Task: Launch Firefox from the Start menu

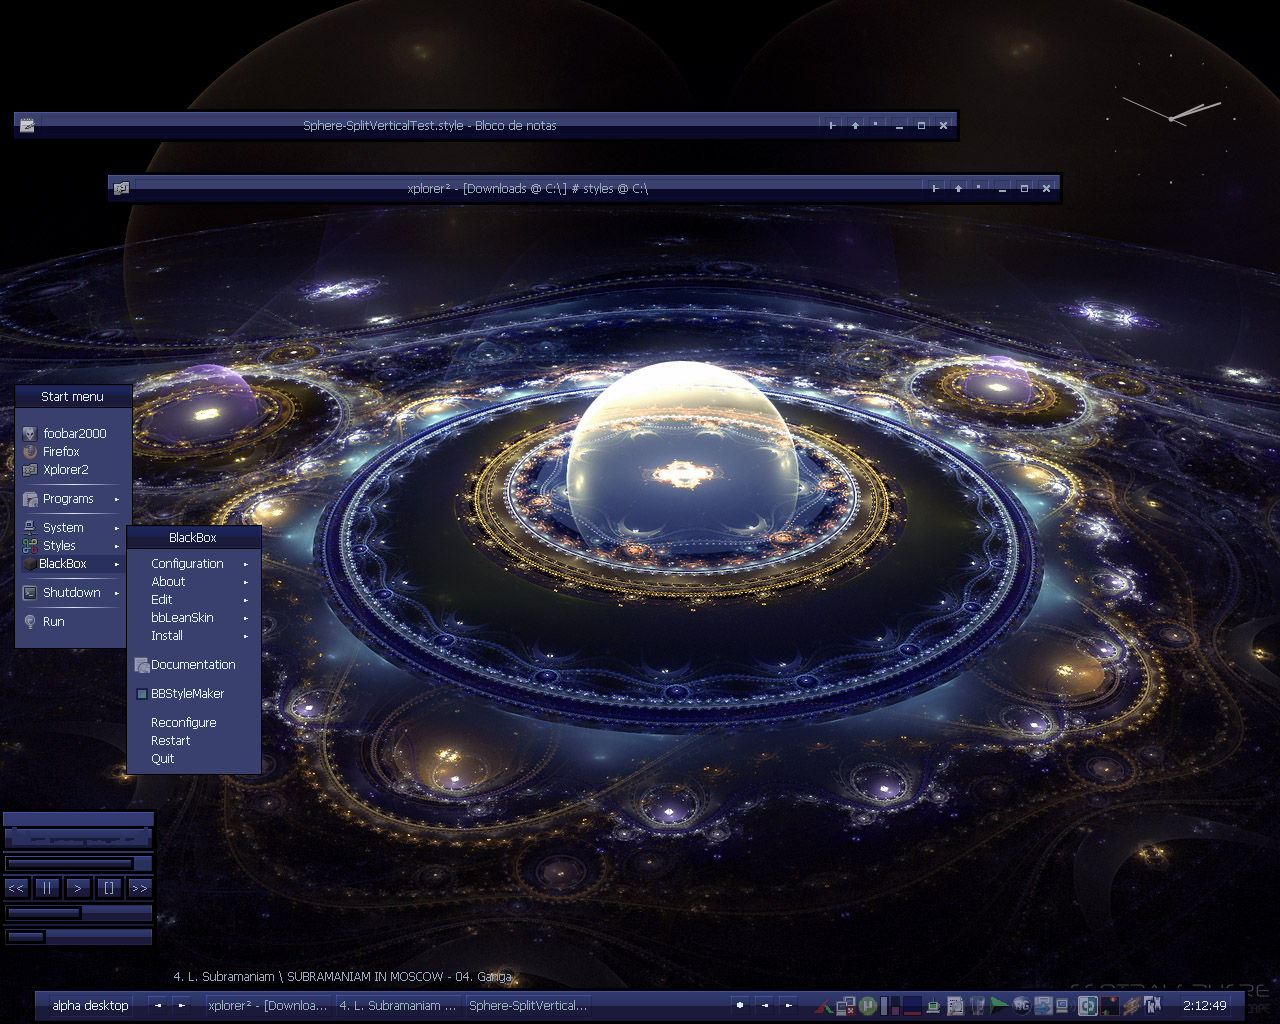Action: [74, 451]
